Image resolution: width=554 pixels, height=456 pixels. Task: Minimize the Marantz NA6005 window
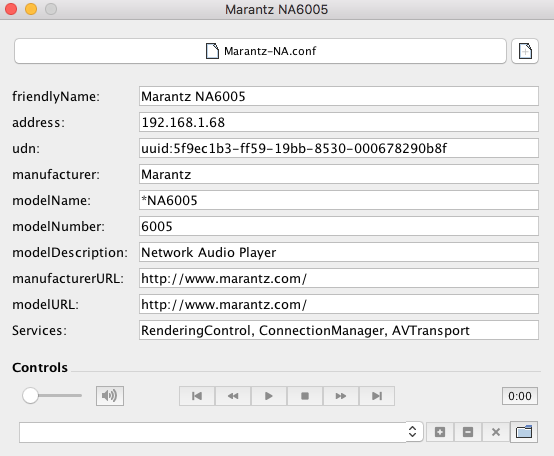(x=31, y=9)
